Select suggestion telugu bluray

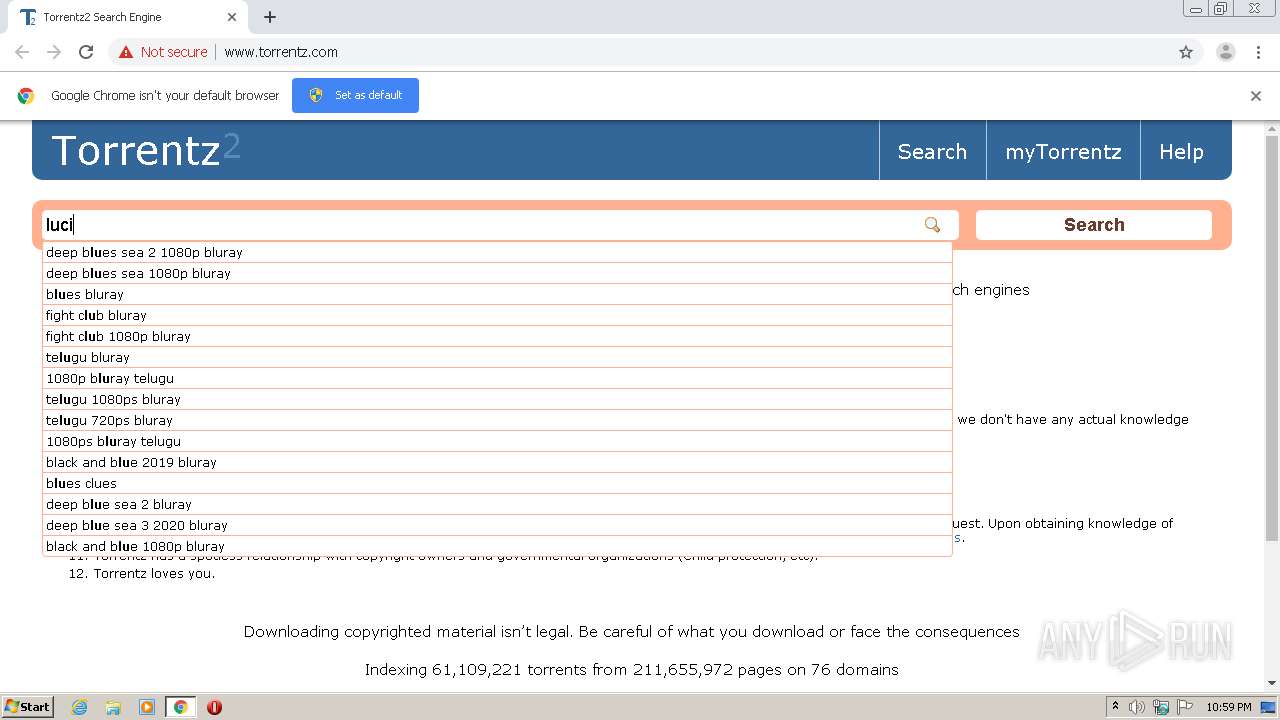point(497,357)
